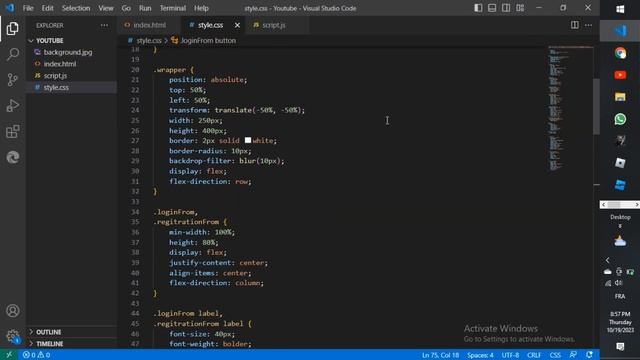Click line number 27 in the gutter
This screenshot has width=640, height=360.
click(135, 141)
